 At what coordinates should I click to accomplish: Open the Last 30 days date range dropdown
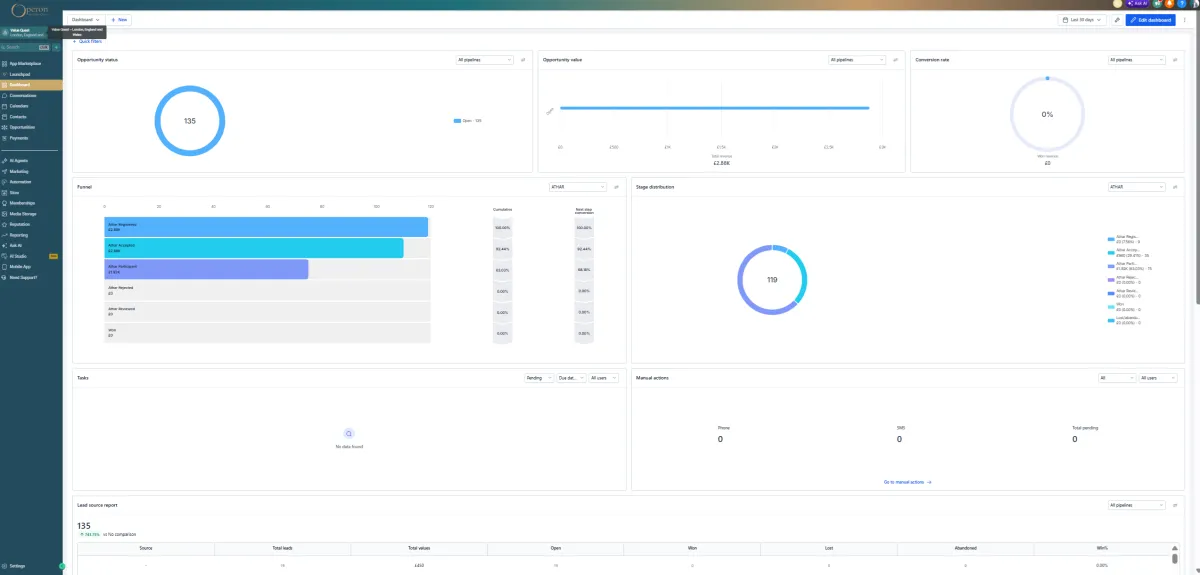tap(1083, 20)
